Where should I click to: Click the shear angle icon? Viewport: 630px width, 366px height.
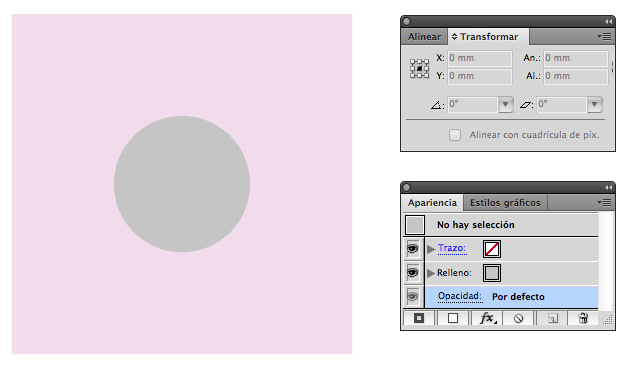click(526, 105)
